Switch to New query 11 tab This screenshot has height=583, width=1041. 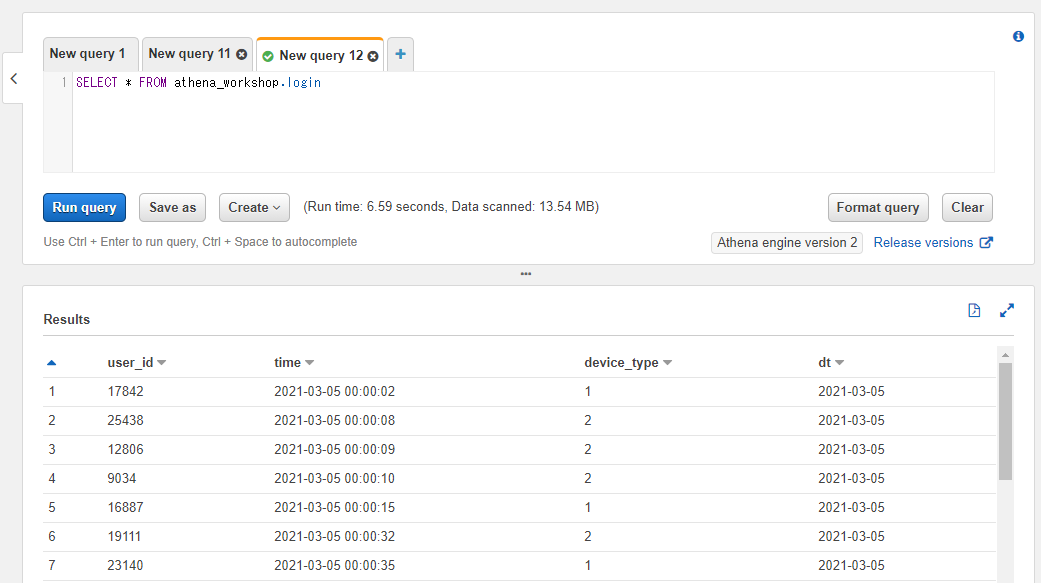click(189, 54)
